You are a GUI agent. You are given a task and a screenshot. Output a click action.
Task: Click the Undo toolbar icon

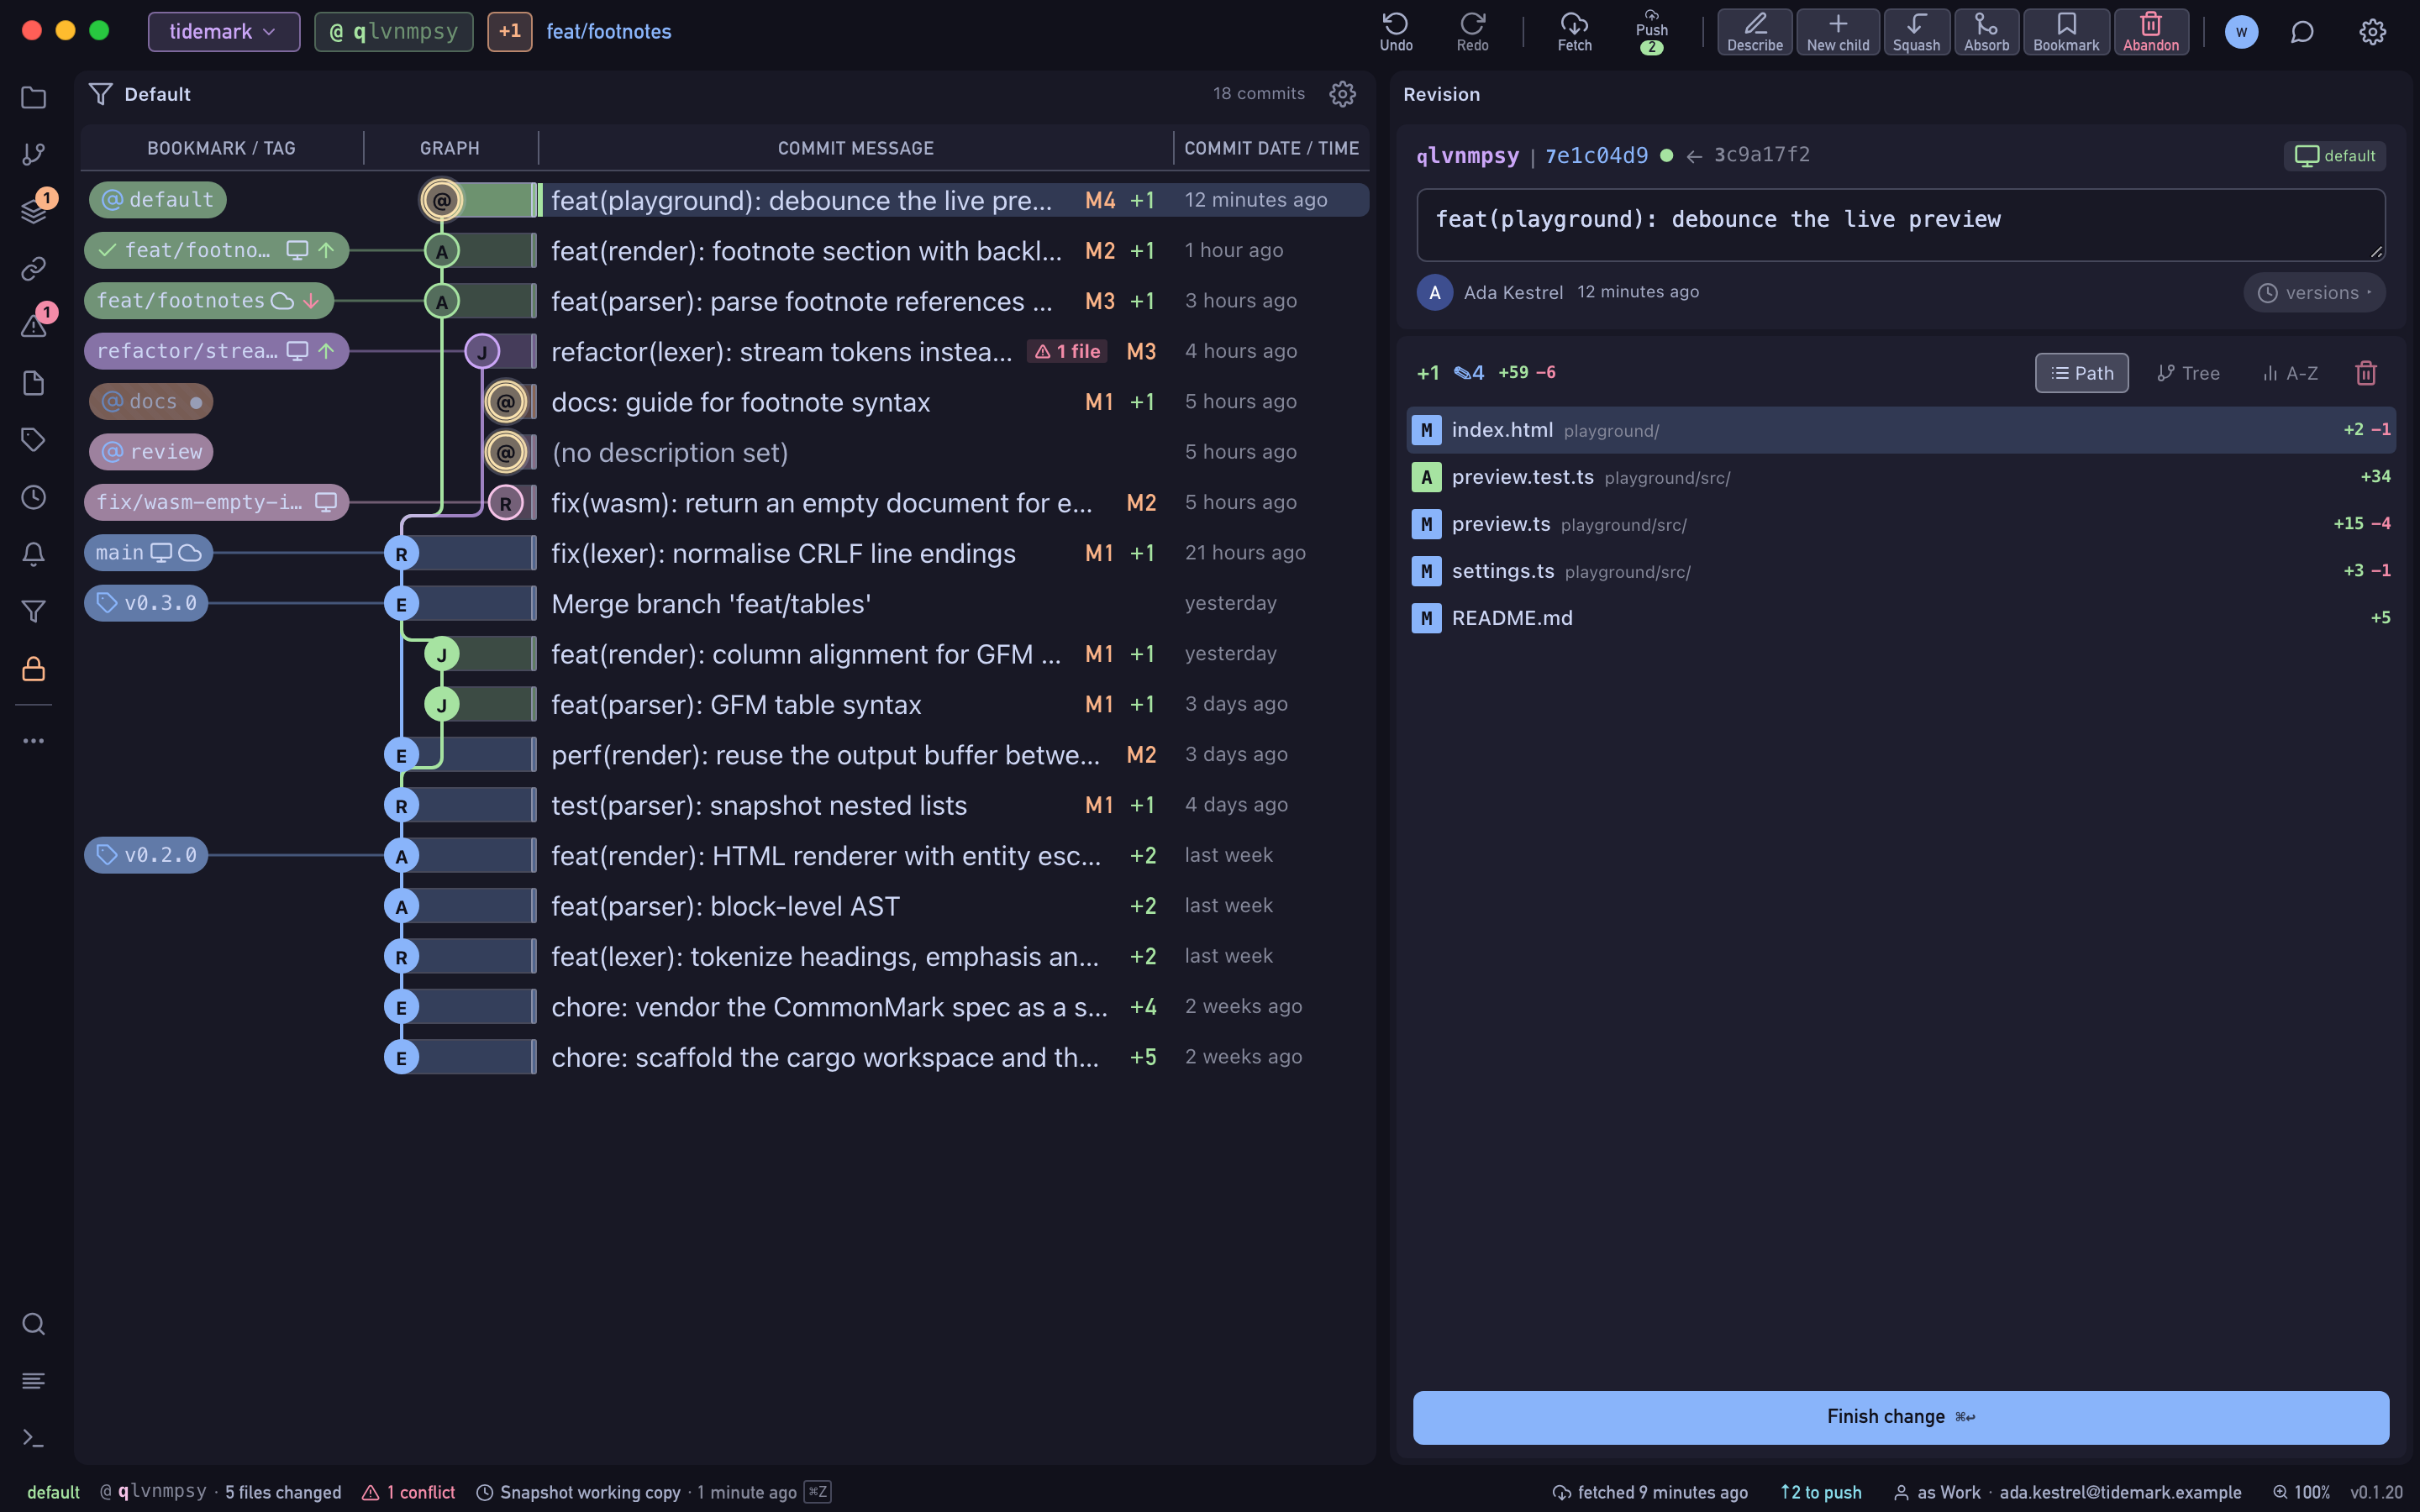1396,32
